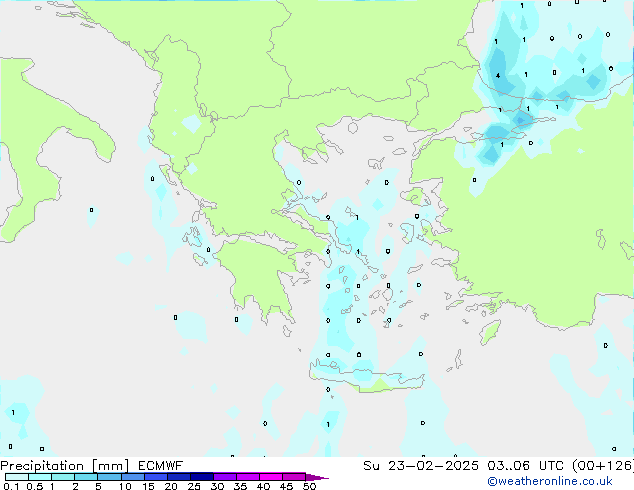The height and width of the screenshot is (490, 634).
Task: Choose the 20–25 mm legend color box
Action: (x=178, y=477)
